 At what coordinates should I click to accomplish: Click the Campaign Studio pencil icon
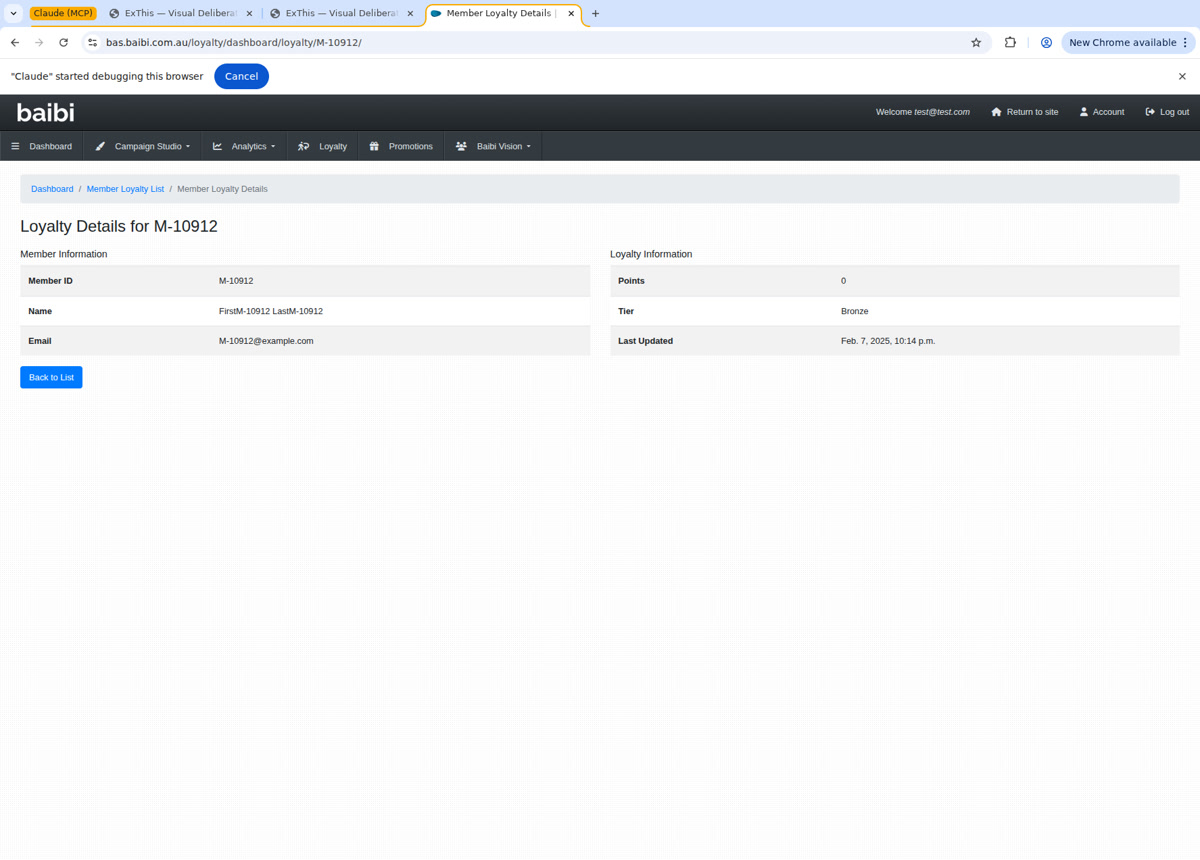pyautogui.click(x=100, y=146)
